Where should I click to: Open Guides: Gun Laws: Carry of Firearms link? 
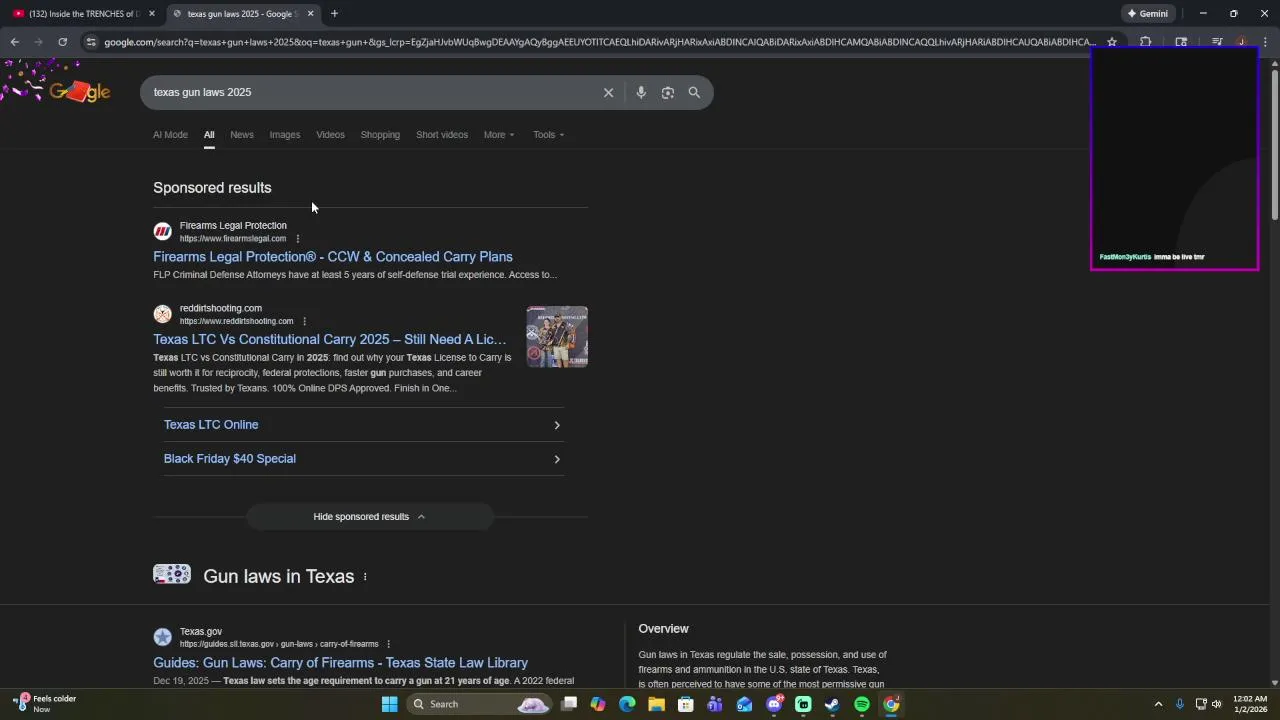point(340,663)
